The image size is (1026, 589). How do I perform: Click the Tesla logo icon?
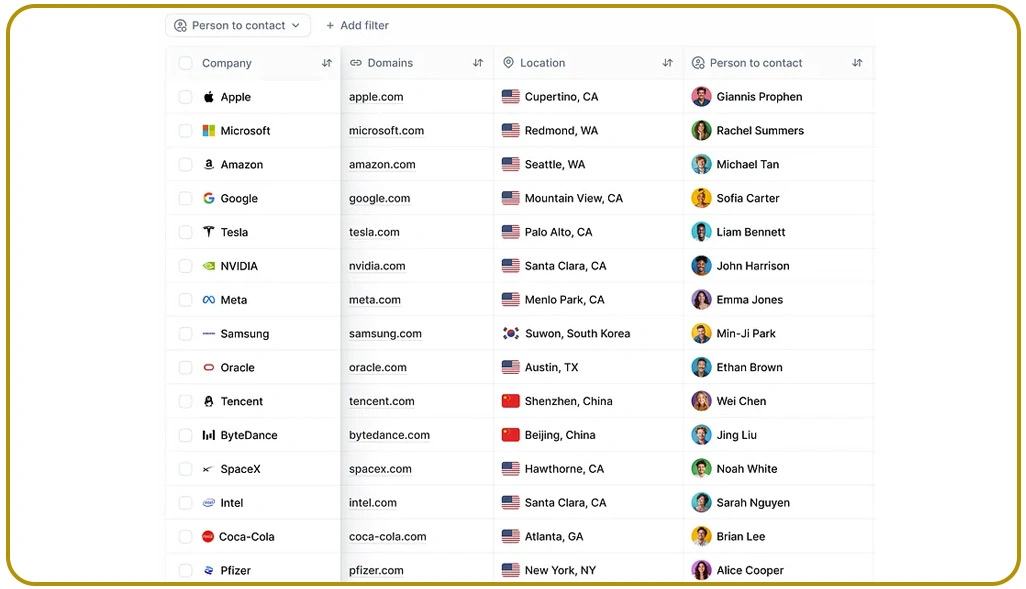[x=209, y=232]
